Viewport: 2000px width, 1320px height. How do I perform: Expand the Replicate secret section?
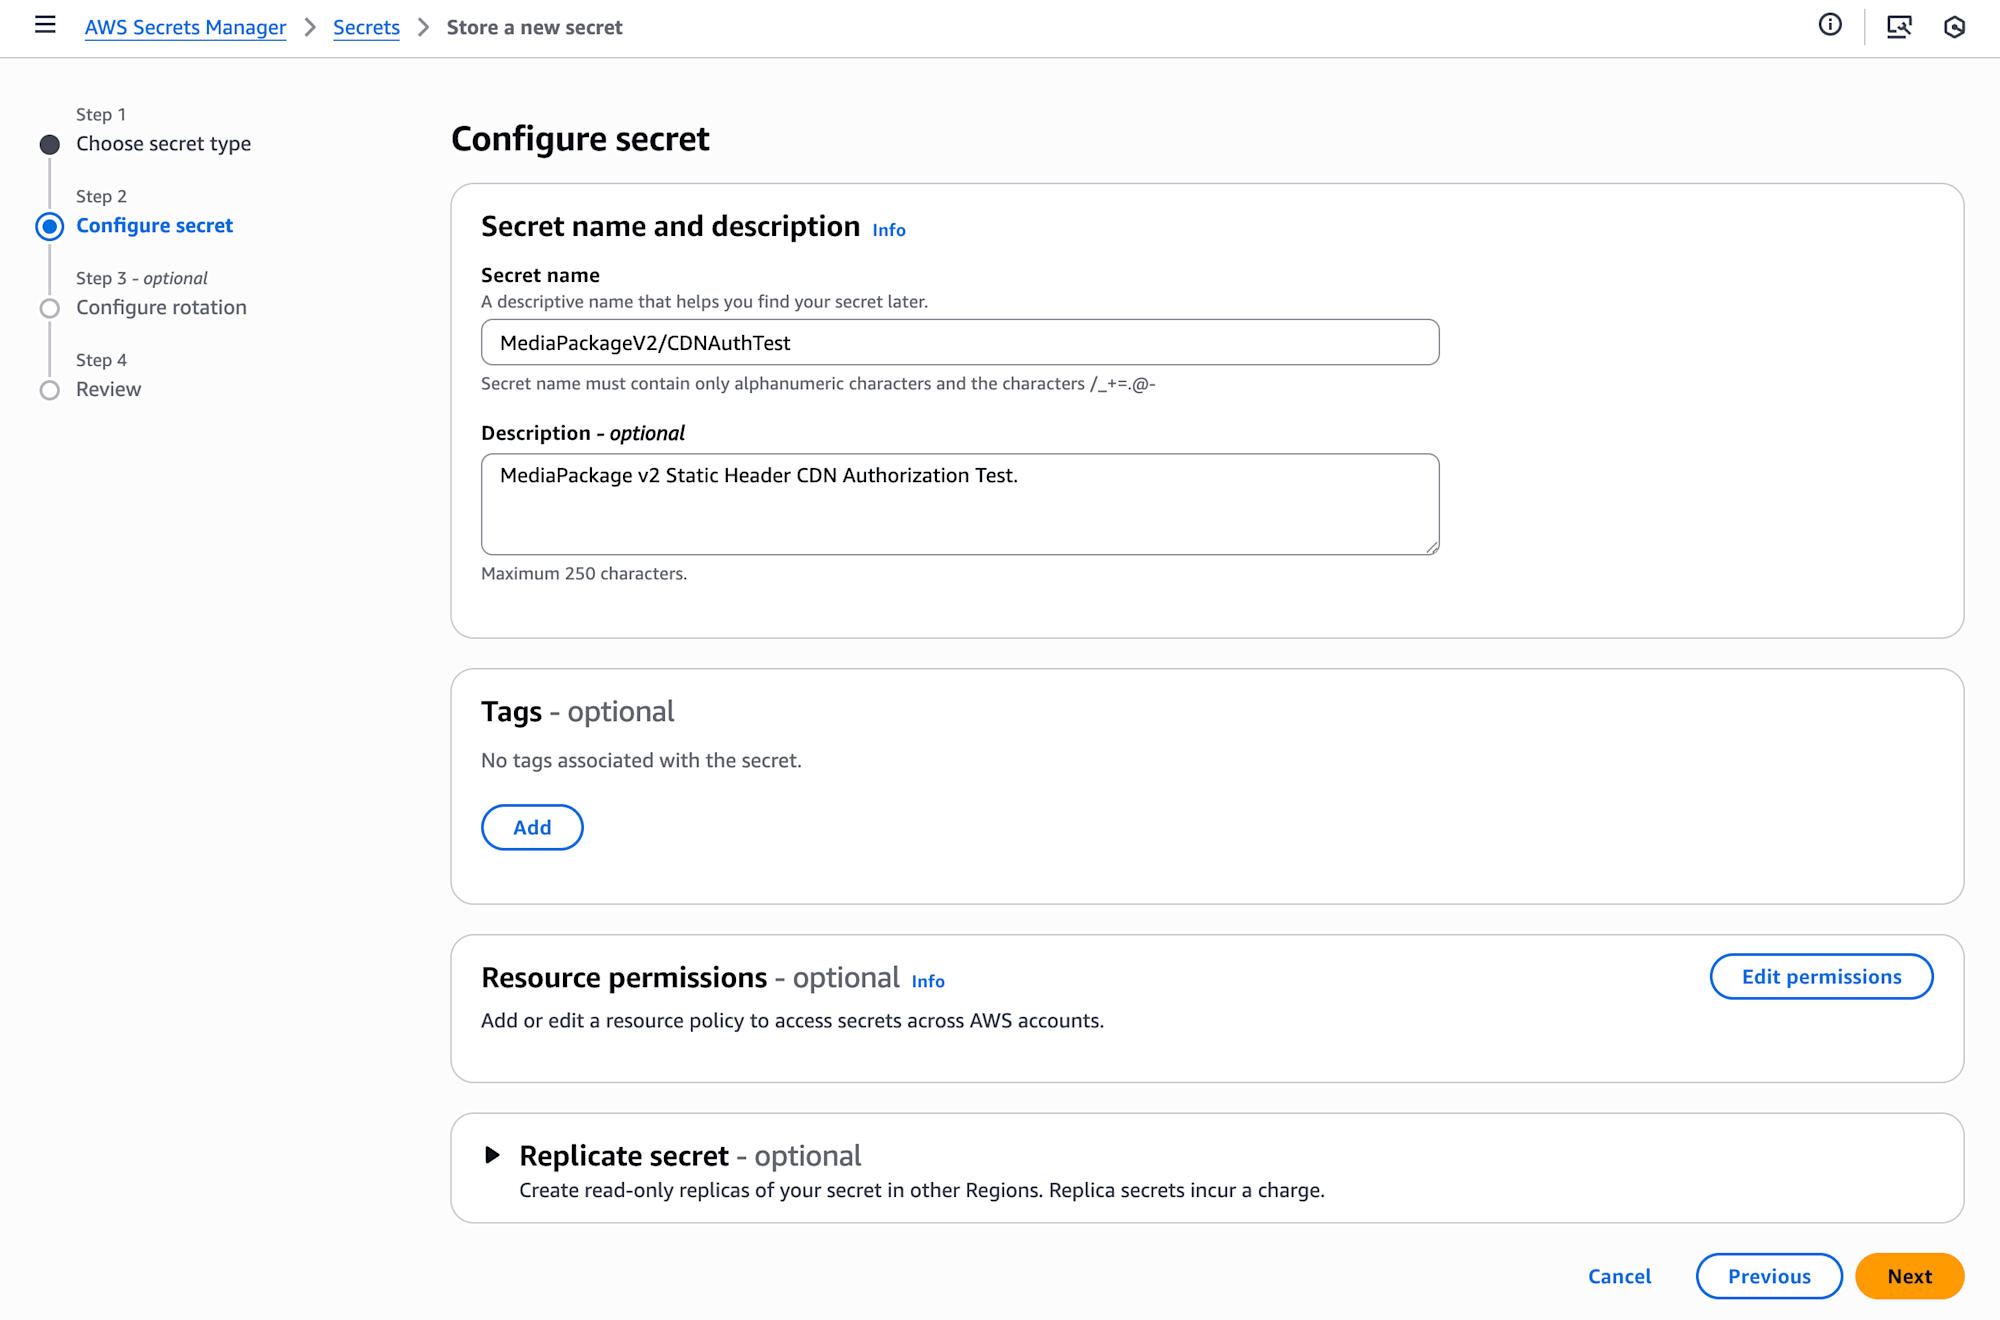click(x=492, y=1155)
